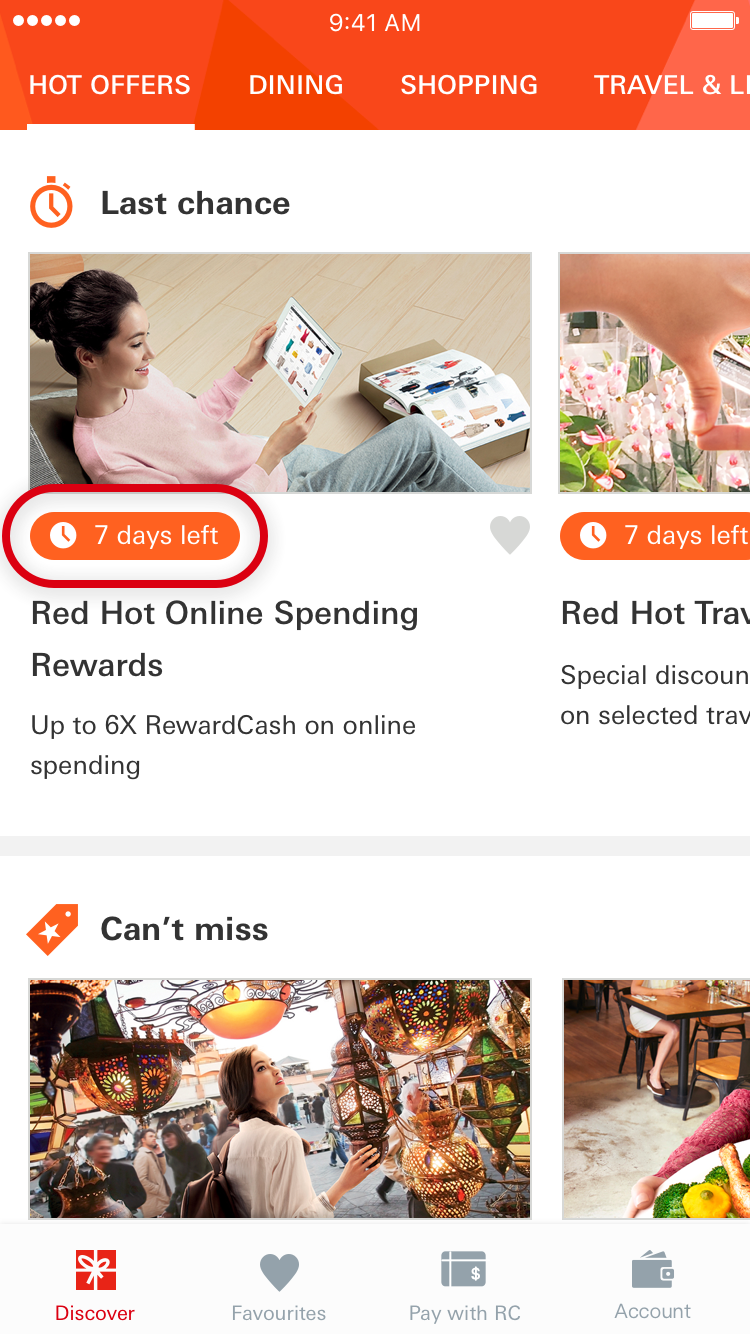
Task: Tap battery indicator in status bar
Action: point(714,21)
